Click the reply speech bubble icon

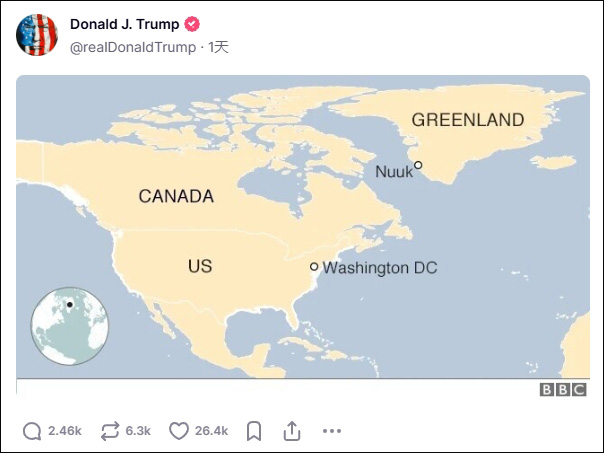click(32, 431)
